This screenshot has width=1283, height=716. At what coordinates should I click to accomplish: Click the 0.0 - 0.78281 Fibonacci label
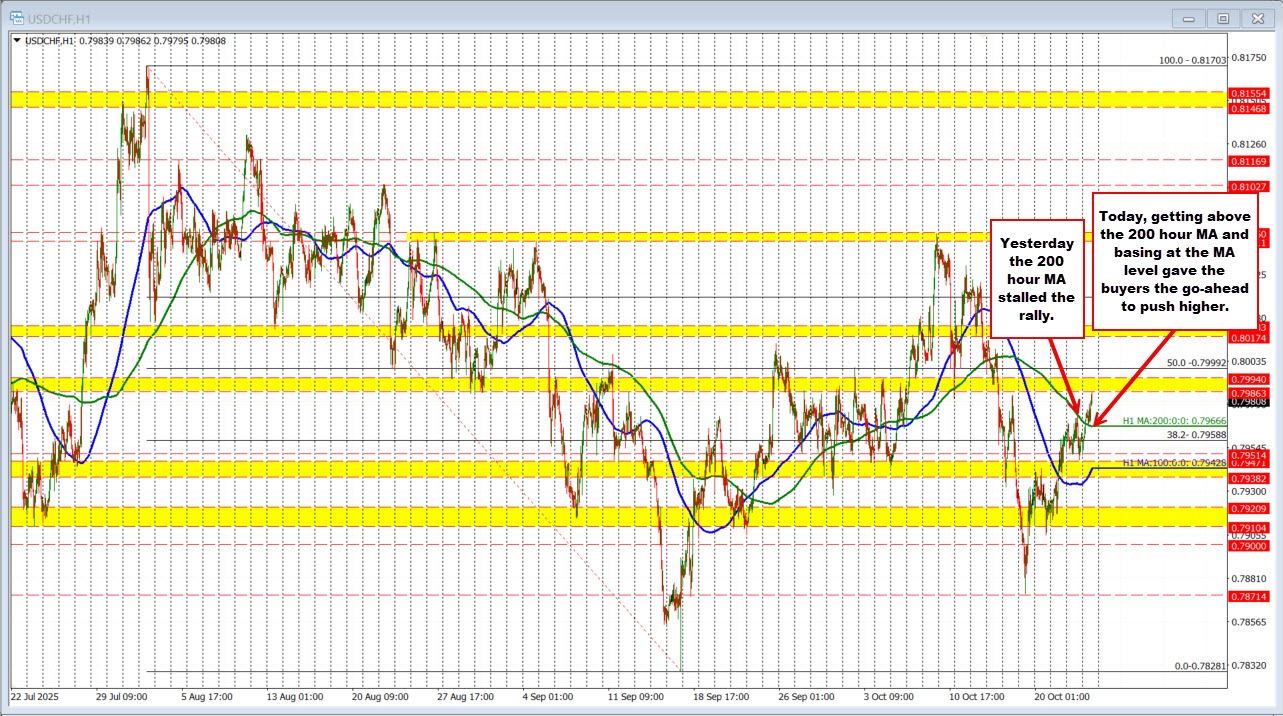[1200, 666]
